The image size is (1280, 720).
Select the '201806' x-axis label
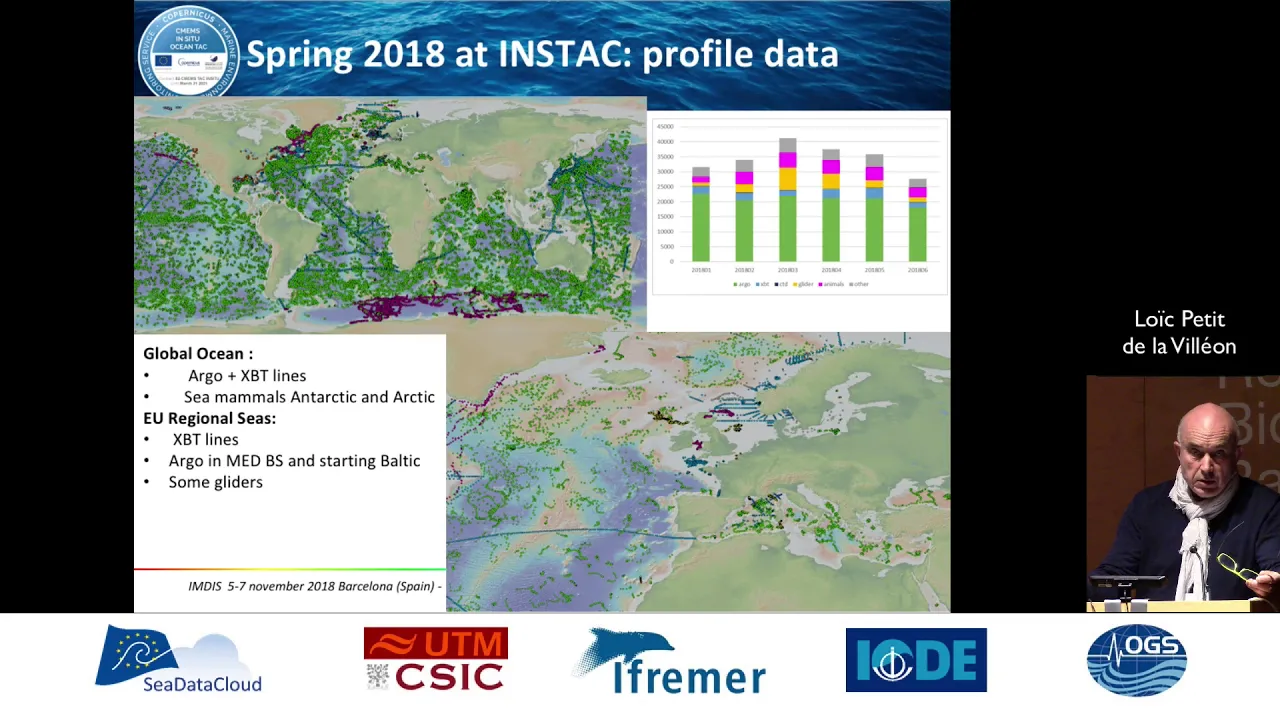[x=917, y=270]
